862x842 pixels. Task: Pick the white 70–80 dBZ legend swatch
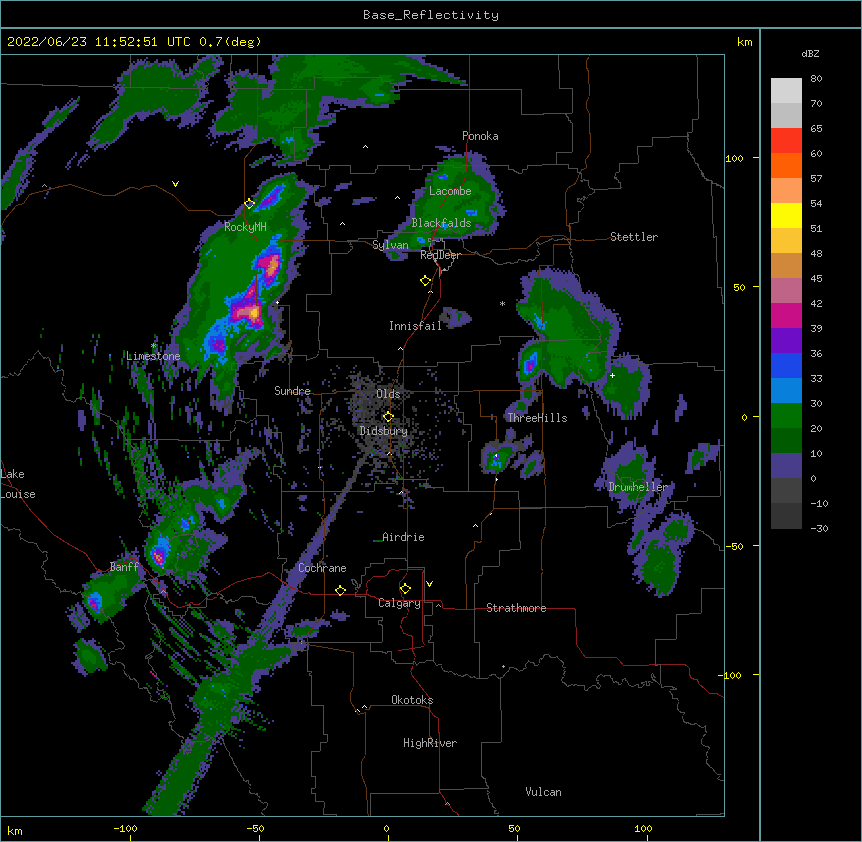(x=786, y=91)
